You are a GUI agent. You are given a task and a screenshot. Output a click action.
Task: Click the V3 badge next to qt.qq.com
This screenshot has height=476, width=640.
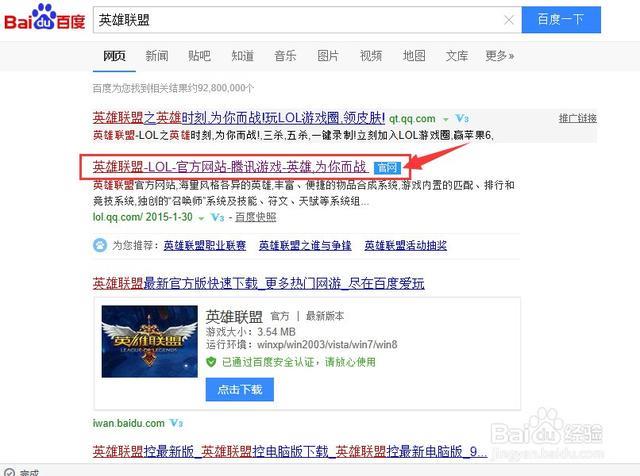(462, 119)
